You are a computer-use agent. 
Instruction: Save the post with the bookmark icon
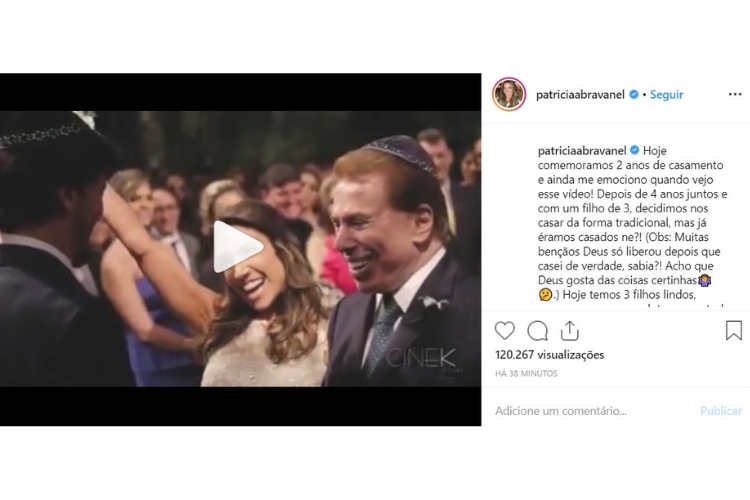pos(734,331)
